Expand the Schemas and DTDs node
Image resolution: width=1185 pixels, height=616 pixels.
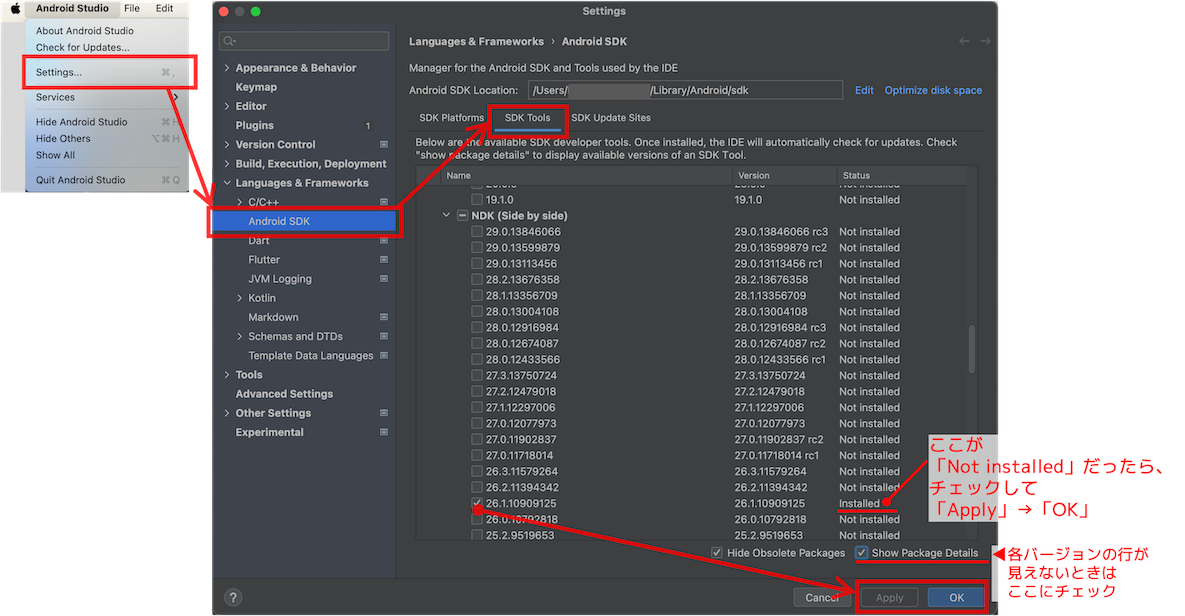click(x=240, y=336)
